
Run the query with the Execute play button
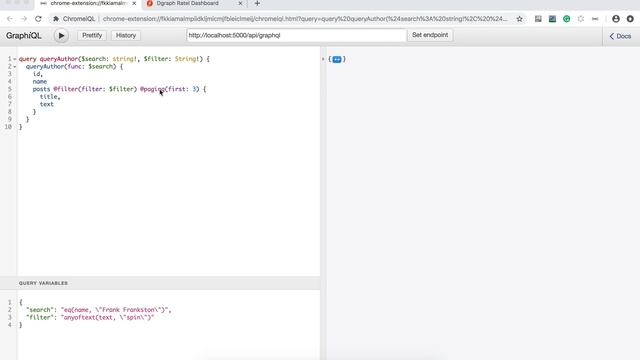pyautogui.click(x=61, y=36)
